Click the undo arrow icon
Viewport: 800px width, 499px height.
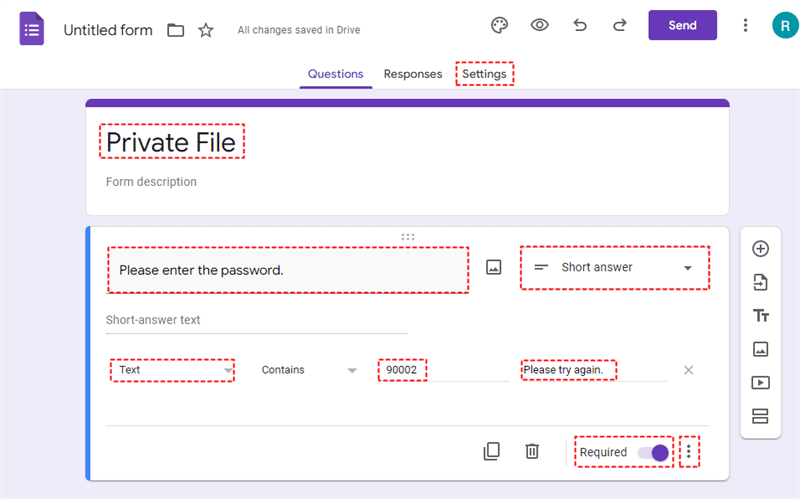[580, 25]
